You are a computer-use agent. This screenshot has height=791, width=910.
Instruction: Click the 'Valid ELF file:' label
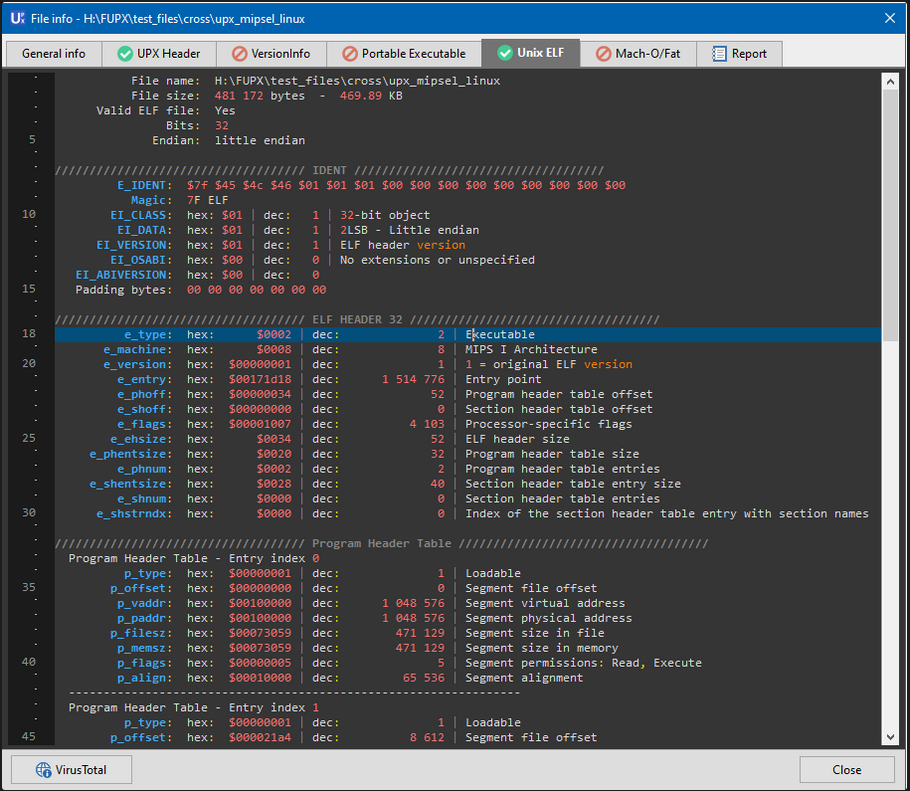(148, 111)
